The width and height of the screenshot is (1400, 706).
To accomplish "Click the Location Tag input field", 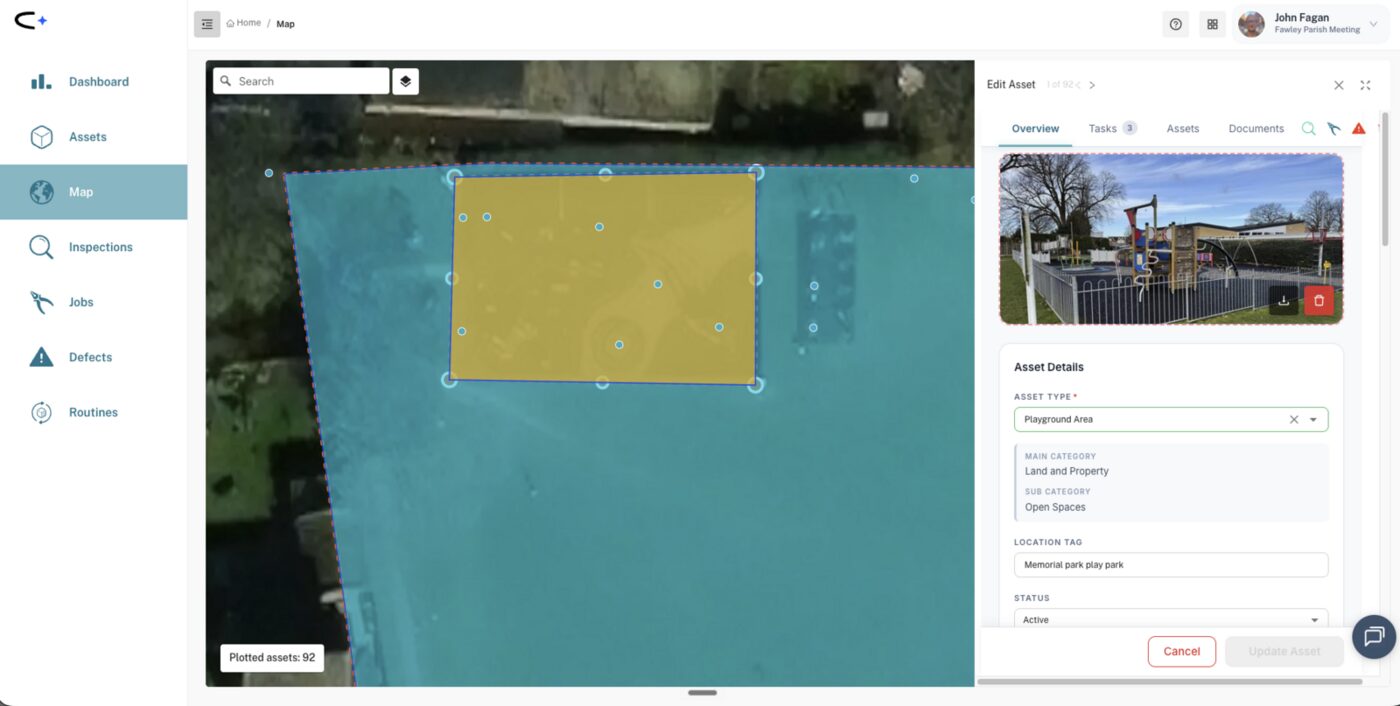I will [1171, 565].
